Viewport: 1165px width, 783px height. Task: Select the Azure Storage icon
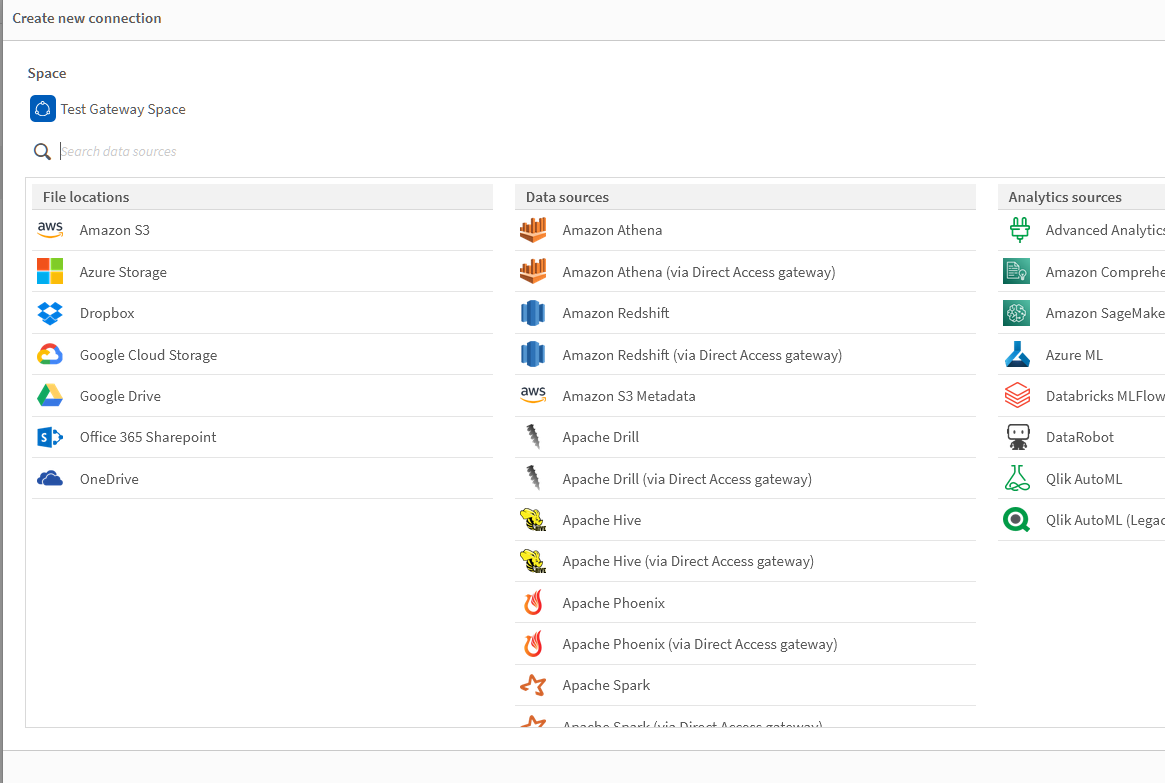(50, 272)
